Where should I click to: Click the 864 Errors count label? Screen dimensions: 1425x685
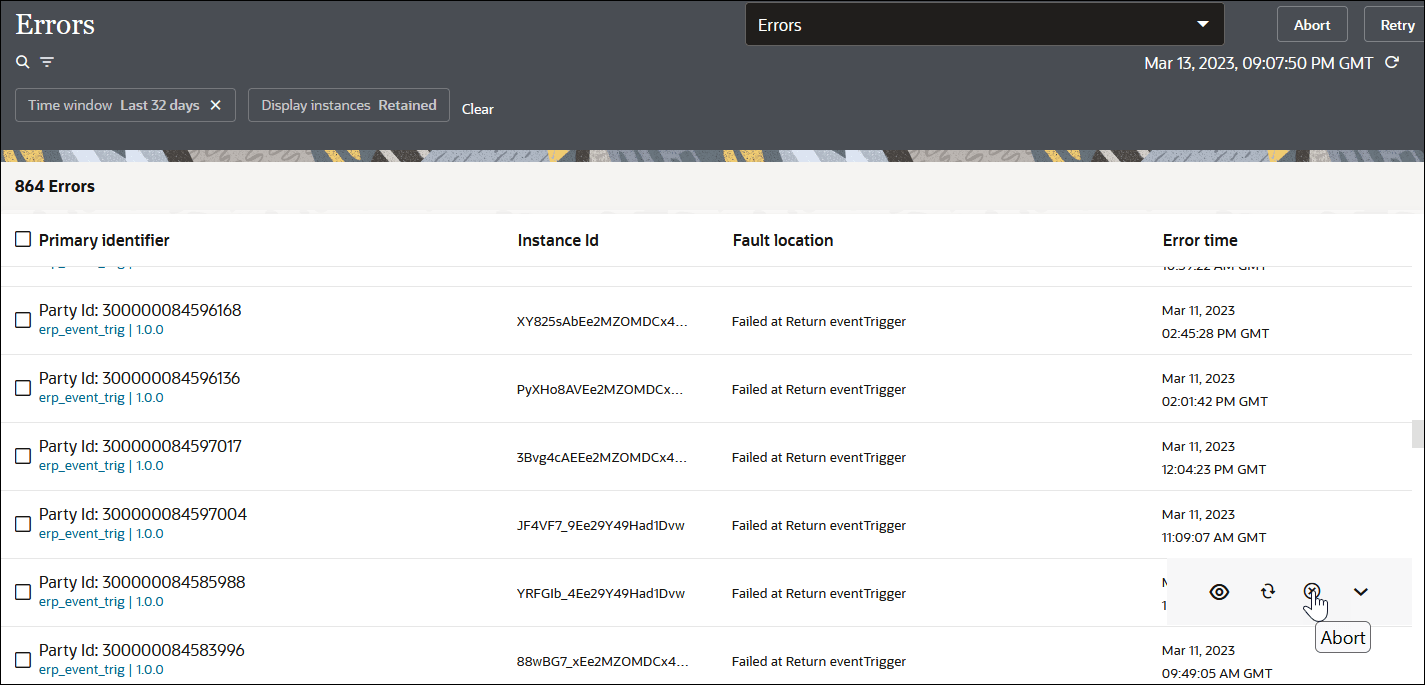pos(55,186)
